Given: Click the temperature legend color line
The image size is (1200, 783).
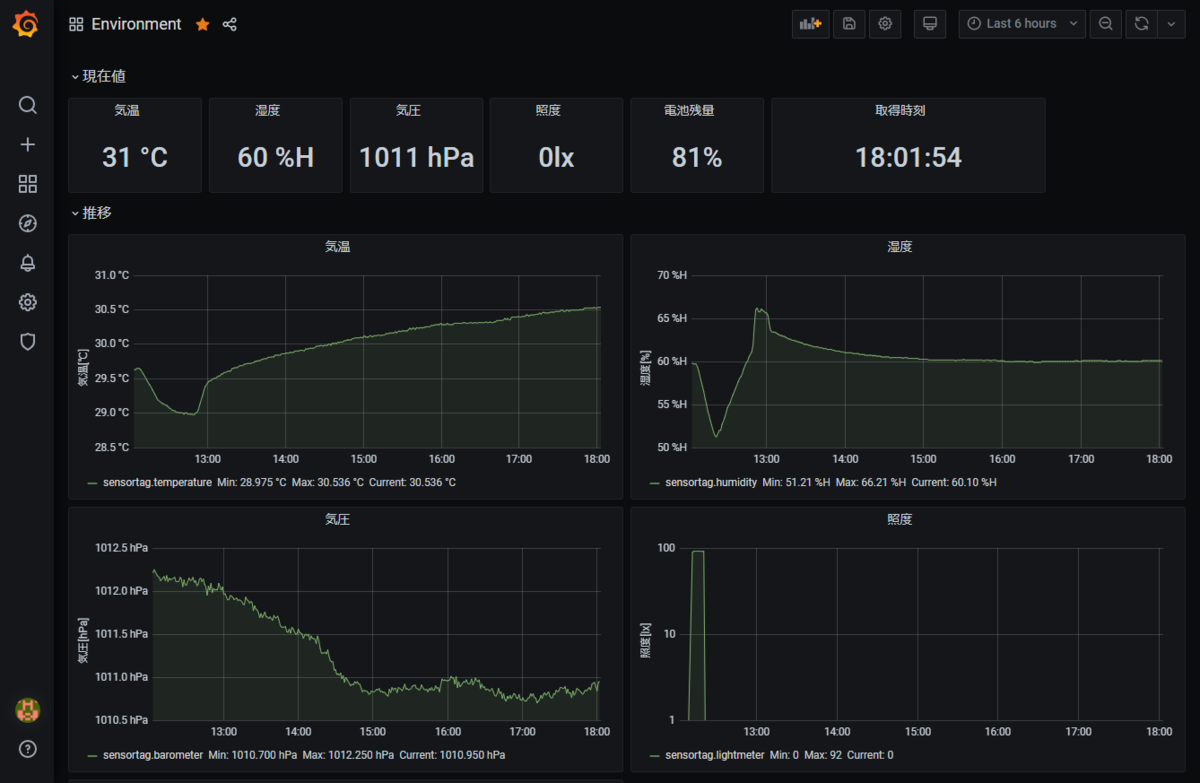Looking at the screenshot, I should point(93,483).
